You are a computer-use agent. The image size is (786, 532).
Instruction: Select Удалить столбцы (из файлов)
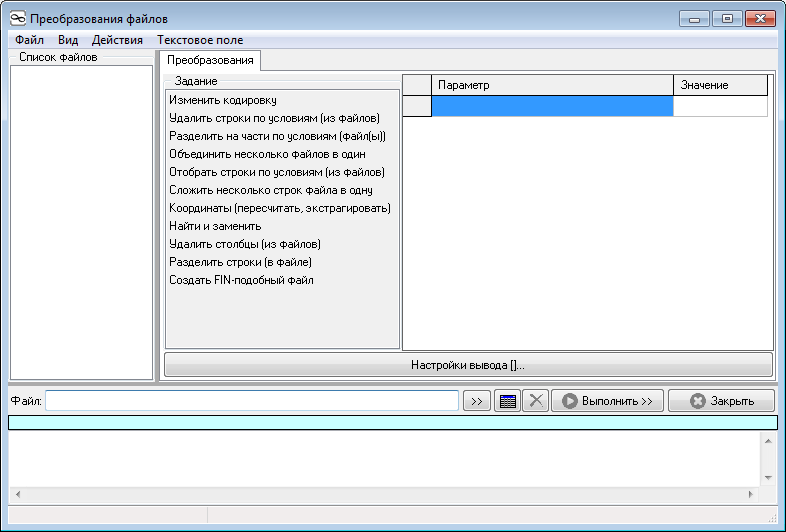(x=245, y=244)
